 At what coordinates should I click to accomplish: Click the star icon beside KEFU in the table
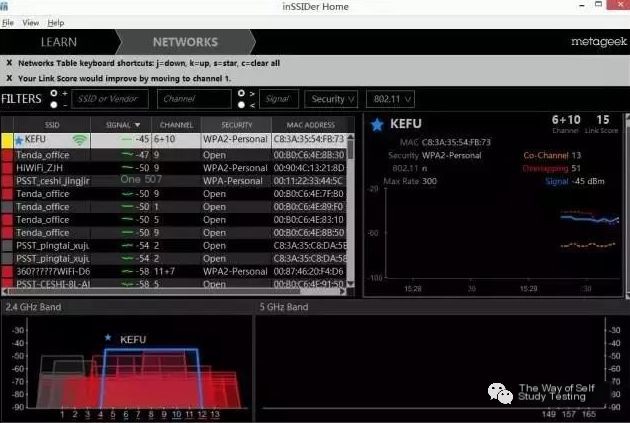tap(19, 140)
